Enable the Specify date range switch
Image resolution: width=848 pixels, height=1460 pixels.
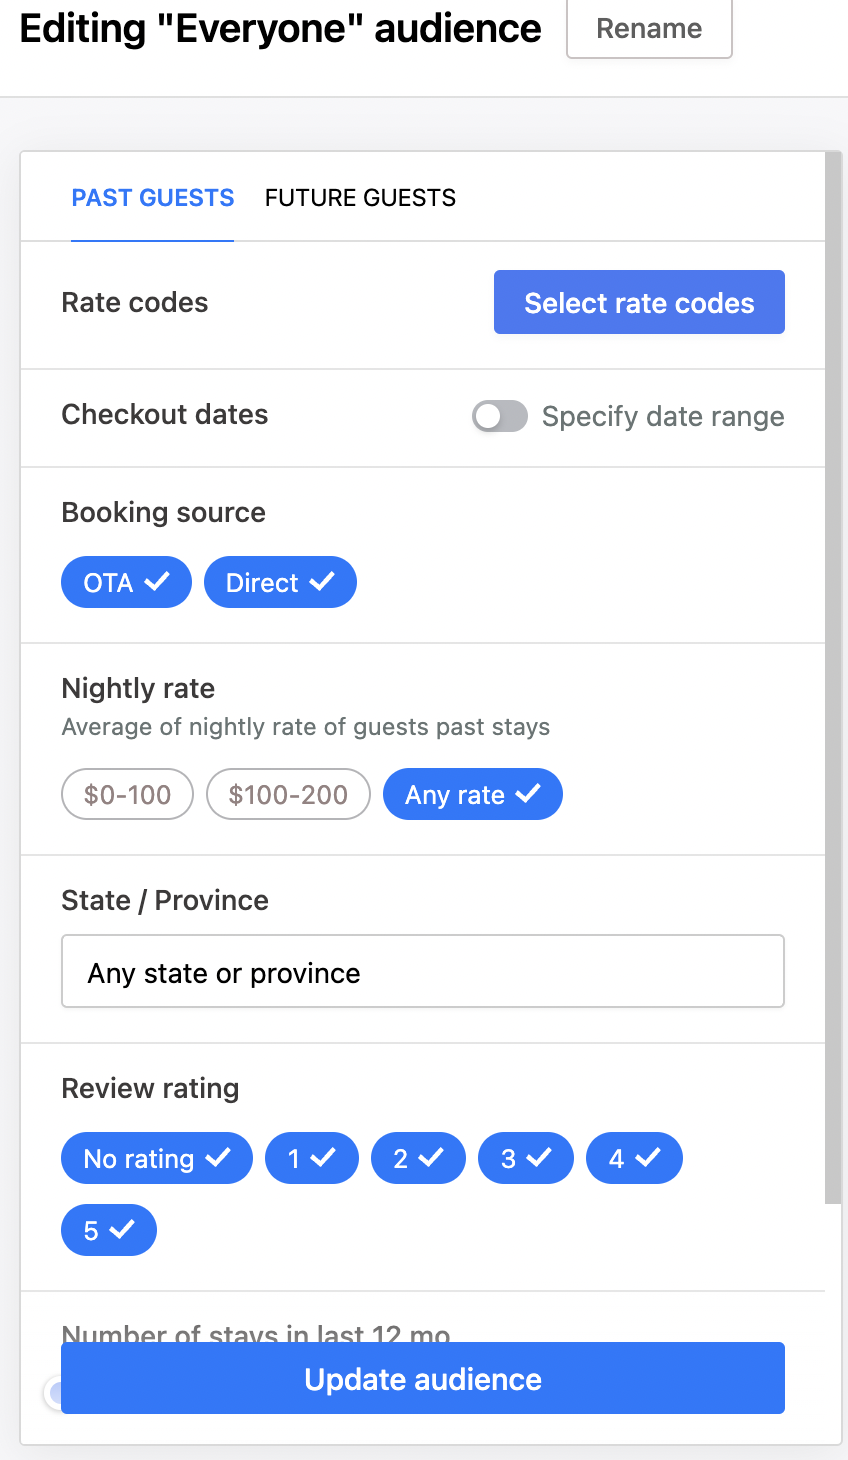[x=500, y=416]
